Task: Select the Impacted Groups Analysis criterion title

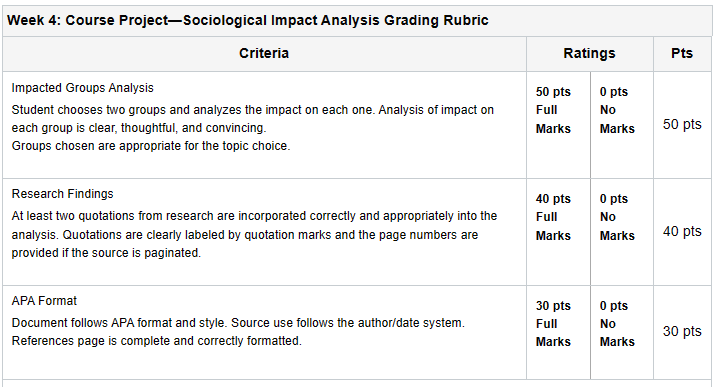Action: (83, 88)
